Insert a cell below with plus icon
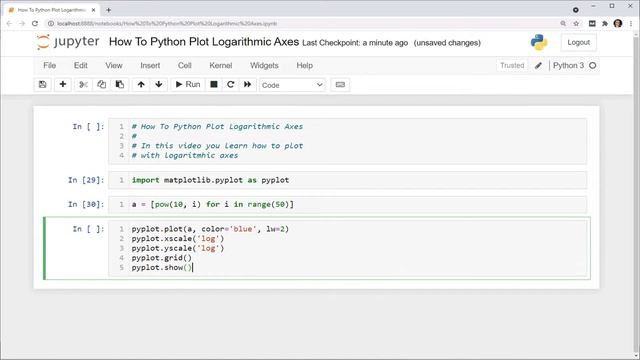 click(63, 84)
